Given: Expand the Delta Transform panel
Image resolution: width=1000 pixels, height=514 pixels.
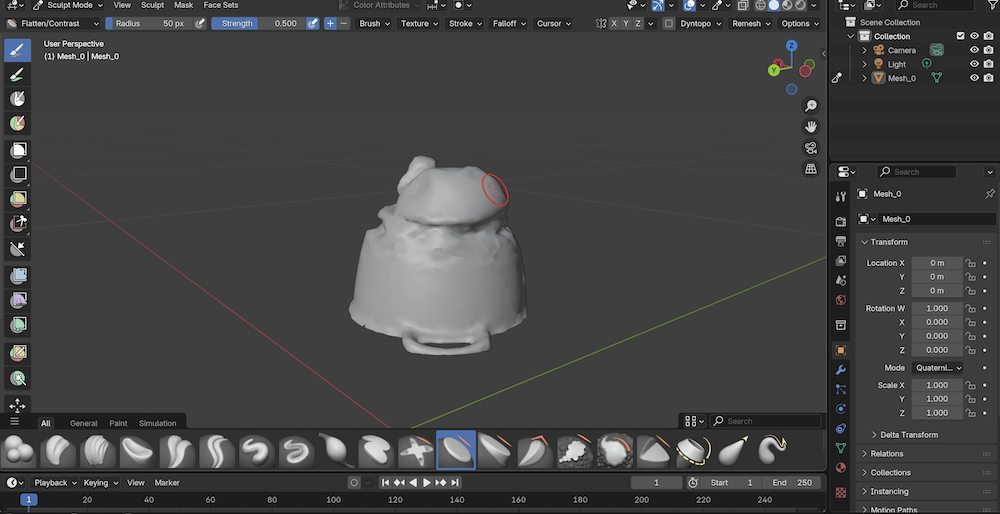Looking at the screenshot, I should click(x=909, y=435).
